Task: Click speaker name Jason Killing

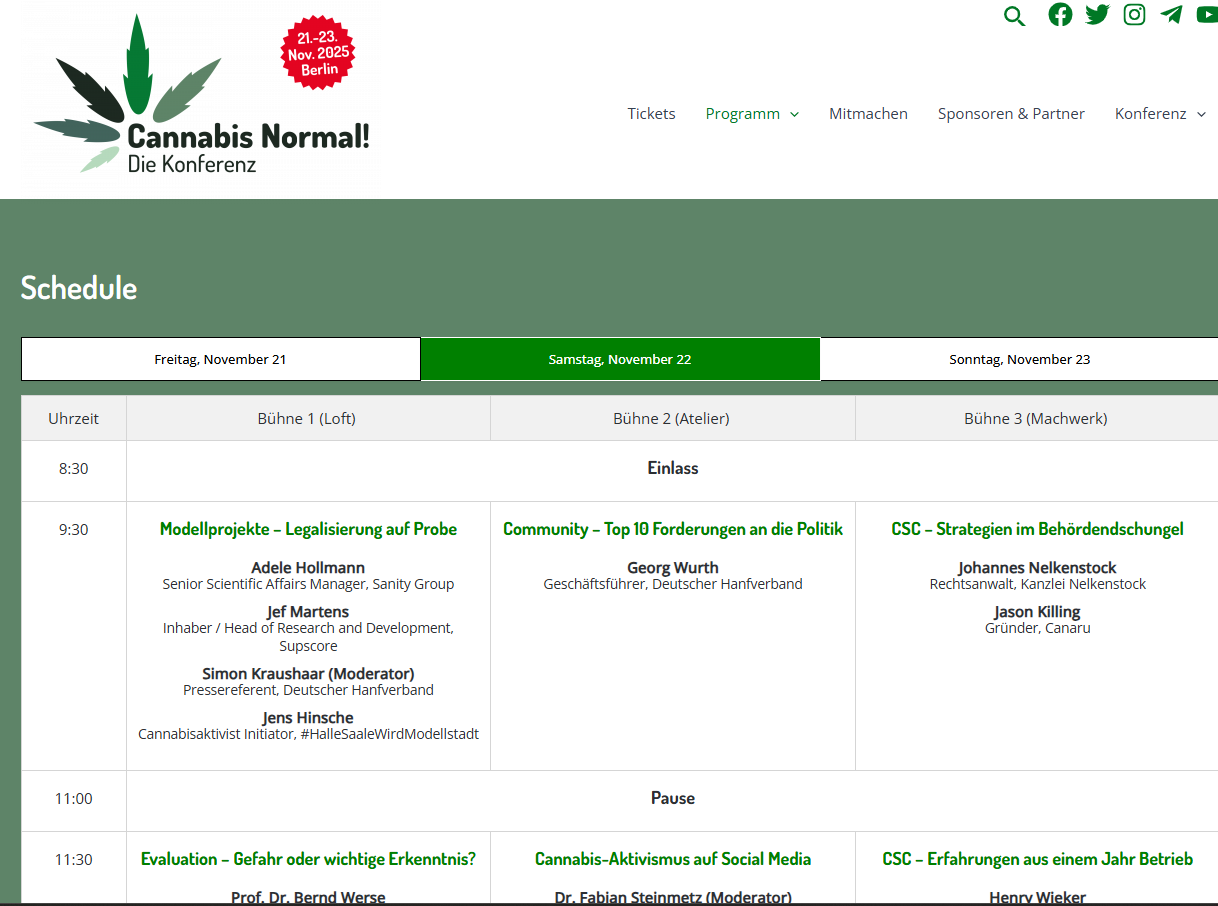Action: click(1037, 612)
